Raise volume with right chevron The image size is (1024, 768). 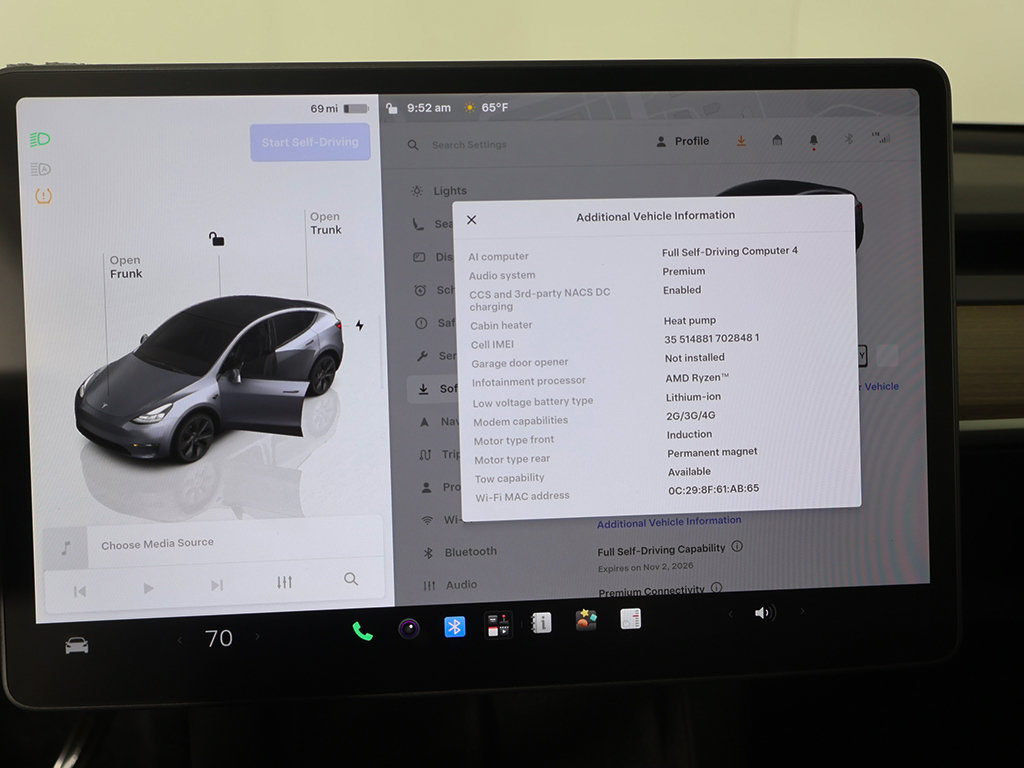(x=803, y=611)
